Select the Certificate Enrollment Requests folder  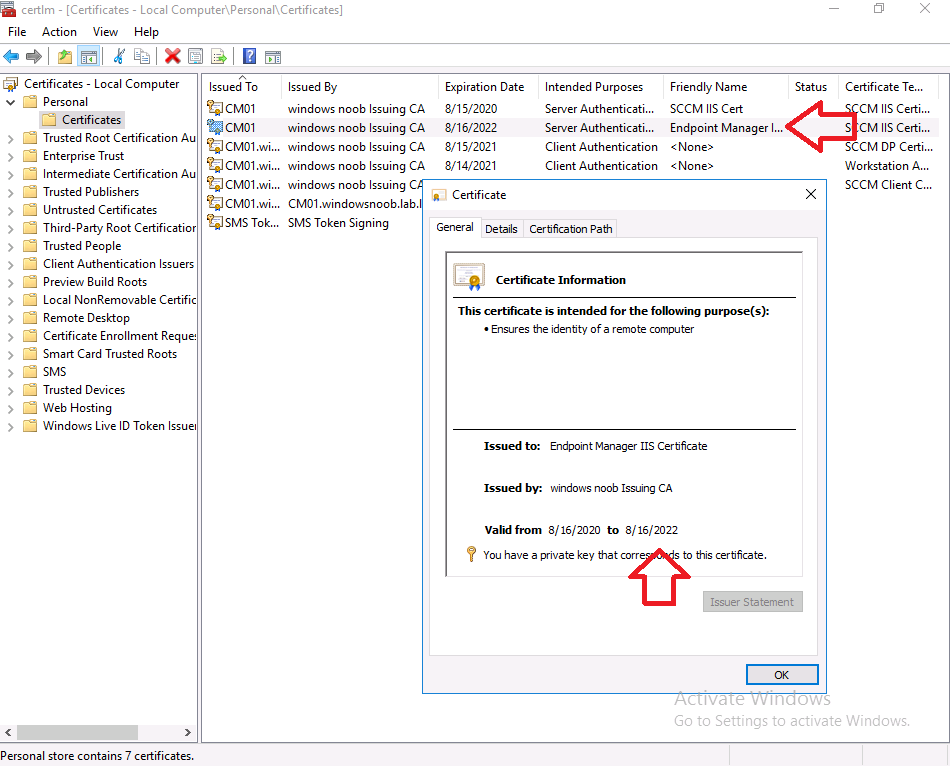tap(119, 336)
